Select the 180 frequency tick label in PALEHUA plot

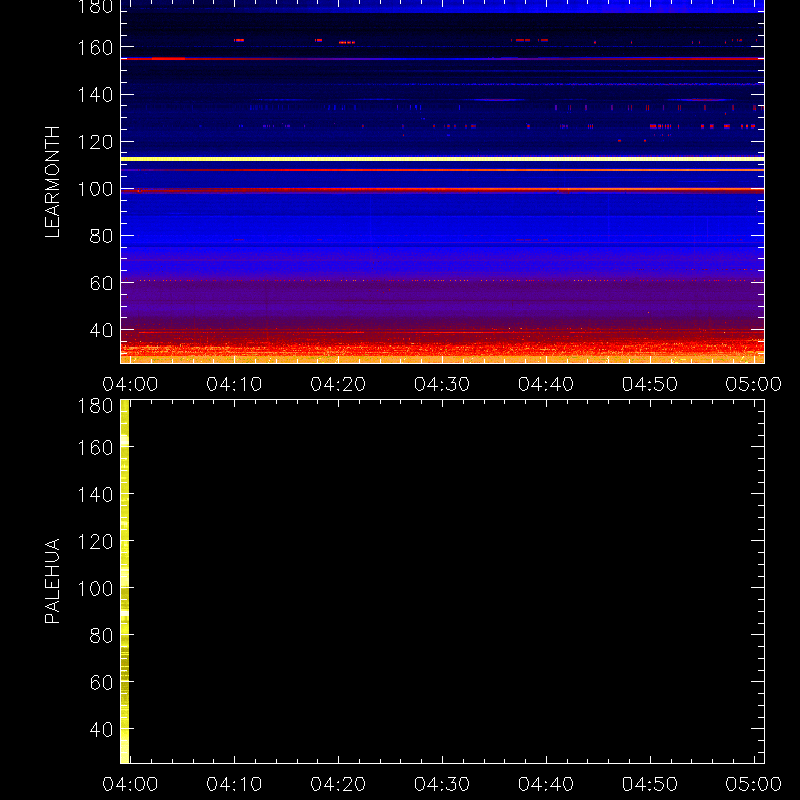[x=95, y=406]
